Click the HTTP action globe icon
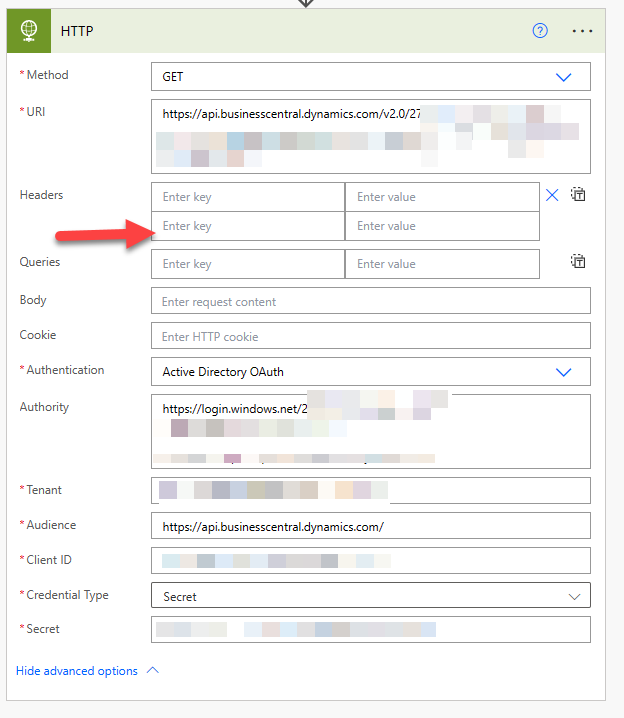 click(x=29, y=31)
